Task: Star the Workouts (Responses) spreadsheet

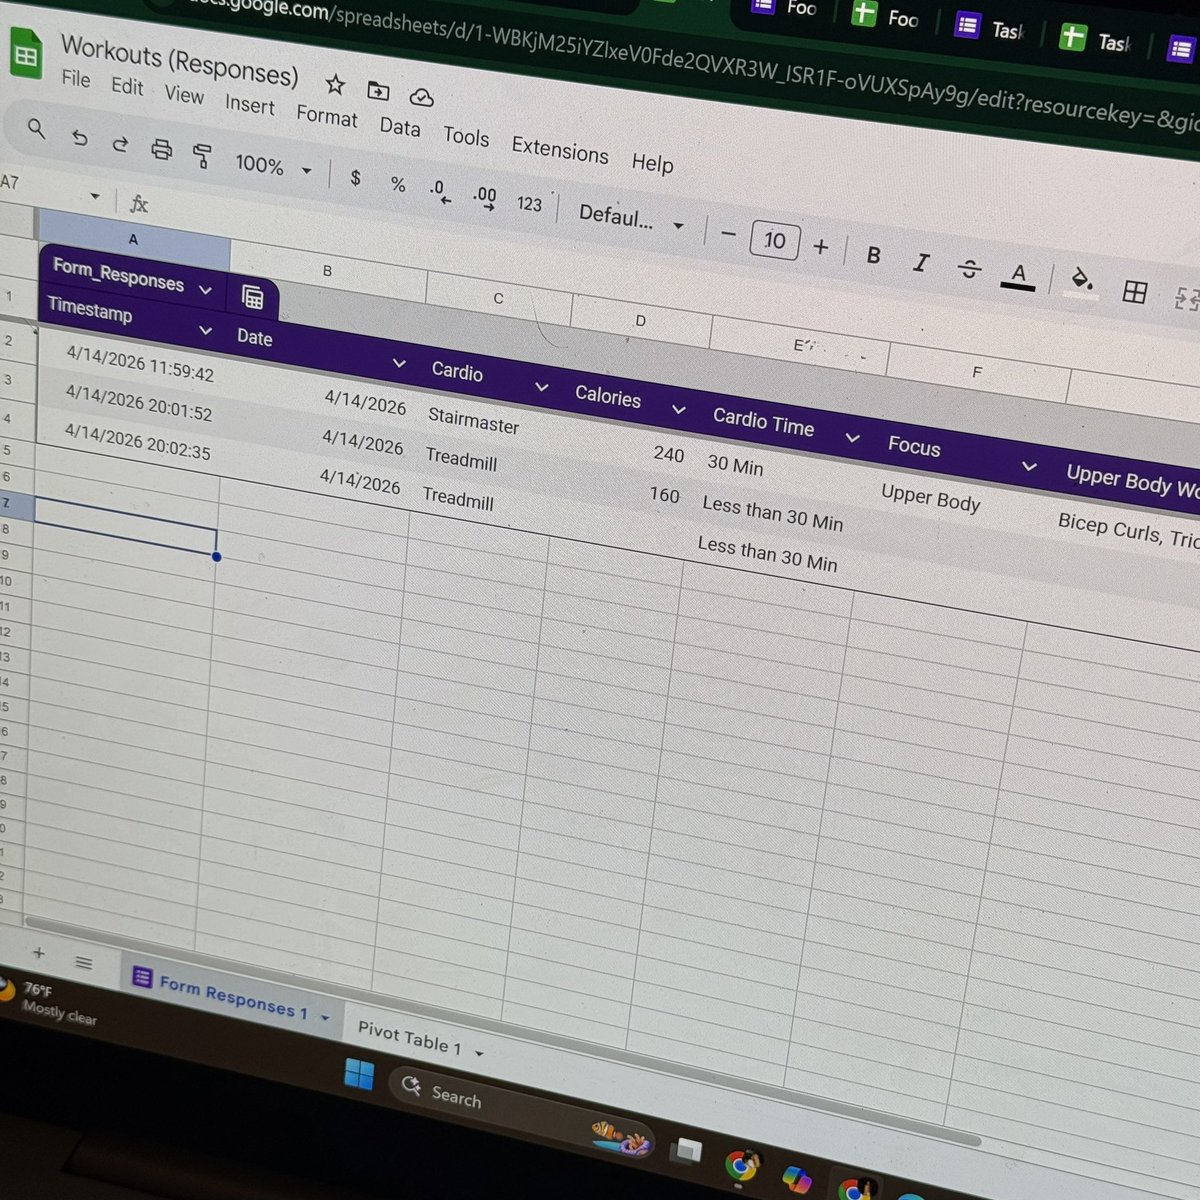Action: [335, 85]
